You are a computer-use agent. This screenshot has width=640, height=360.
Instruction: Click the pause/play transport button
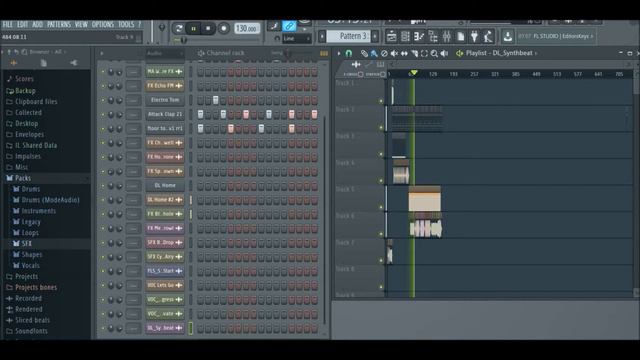[x=193, y=28]
